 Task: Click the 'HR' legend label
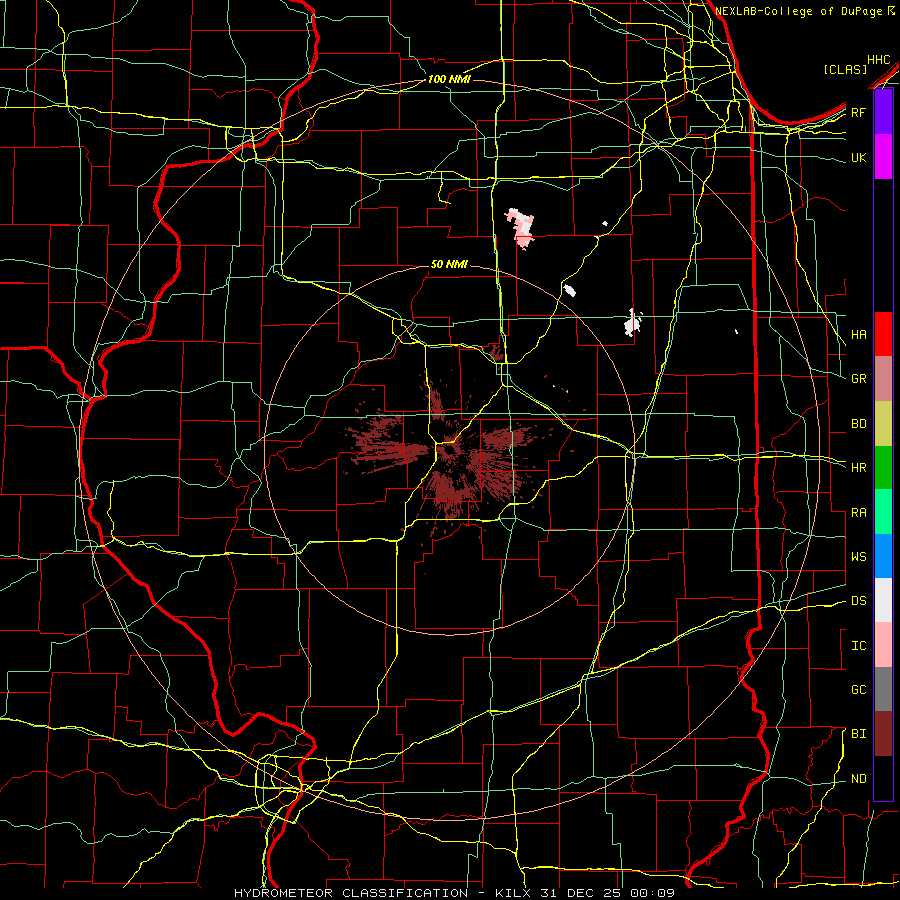(858, 468)
